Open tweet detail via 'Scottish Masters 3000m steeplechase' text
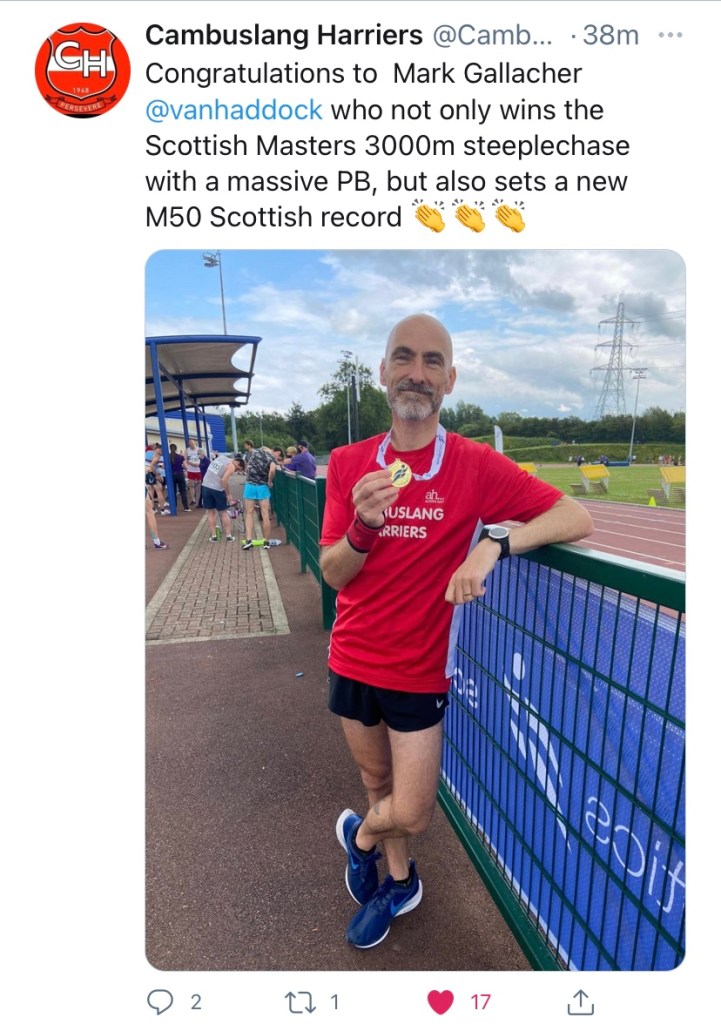721x1024 pixels. click(387, 146)
